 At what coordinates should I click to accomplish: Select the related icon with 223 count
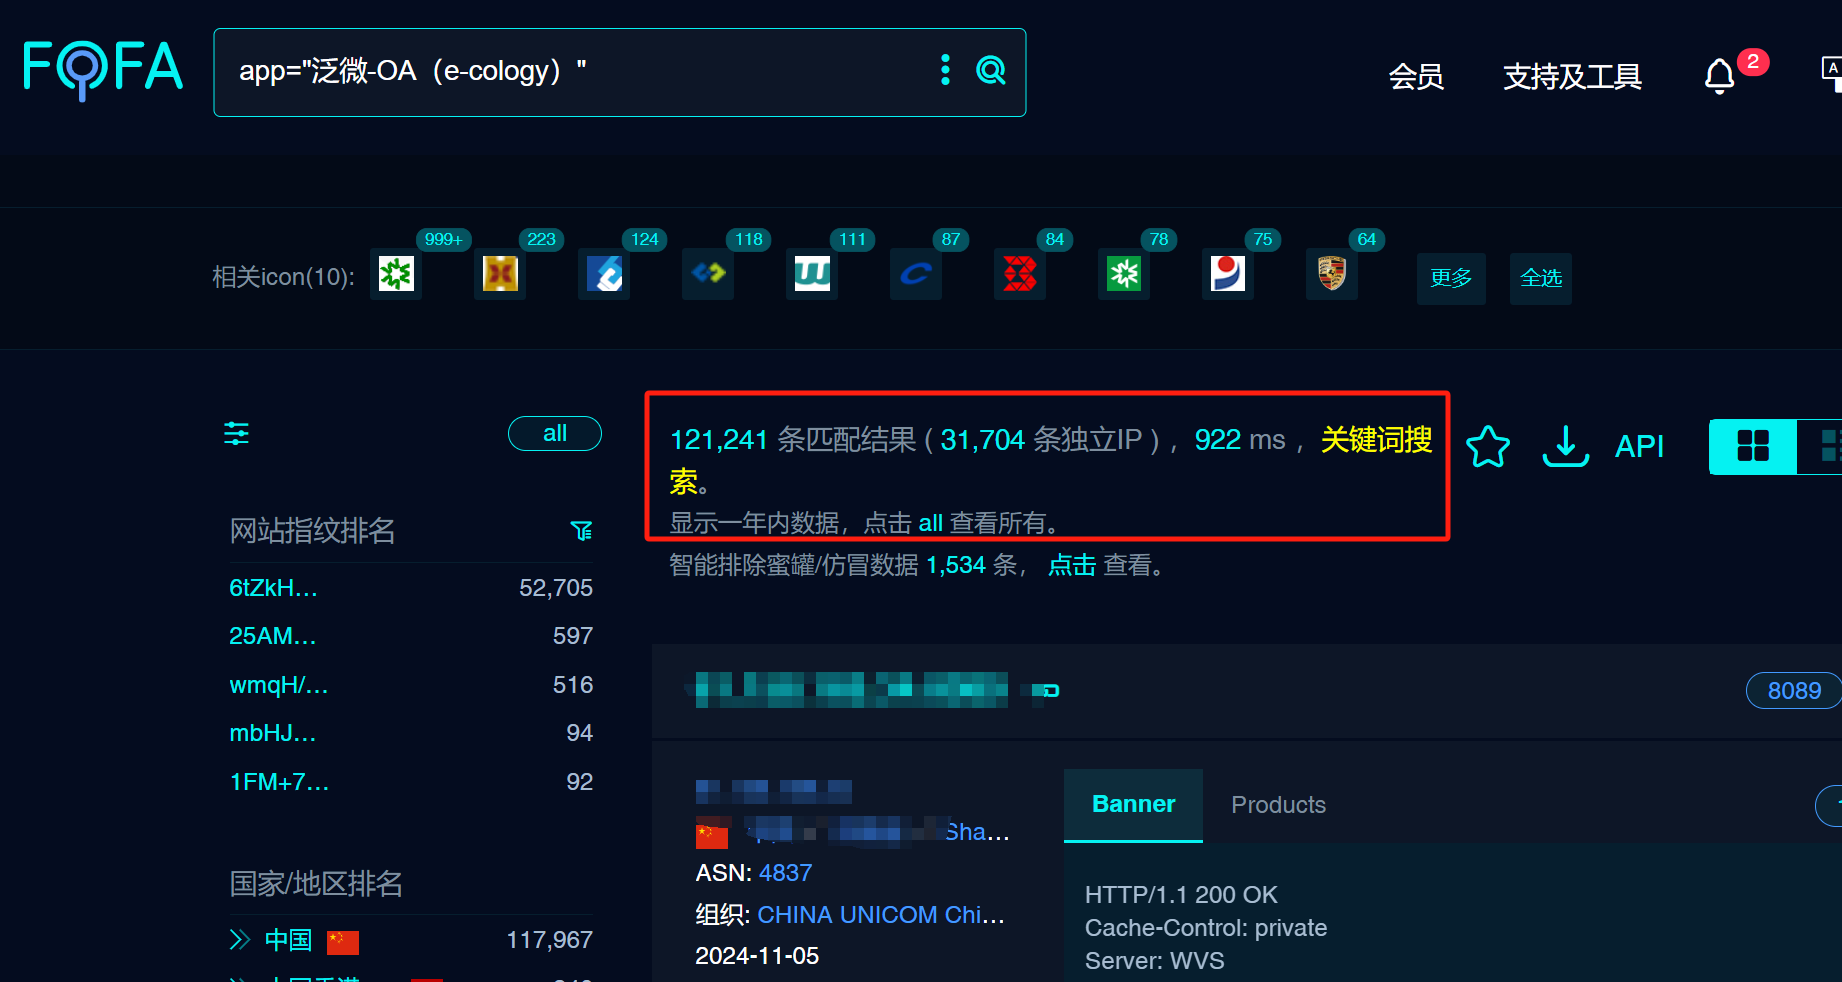[x=500, y=274]
